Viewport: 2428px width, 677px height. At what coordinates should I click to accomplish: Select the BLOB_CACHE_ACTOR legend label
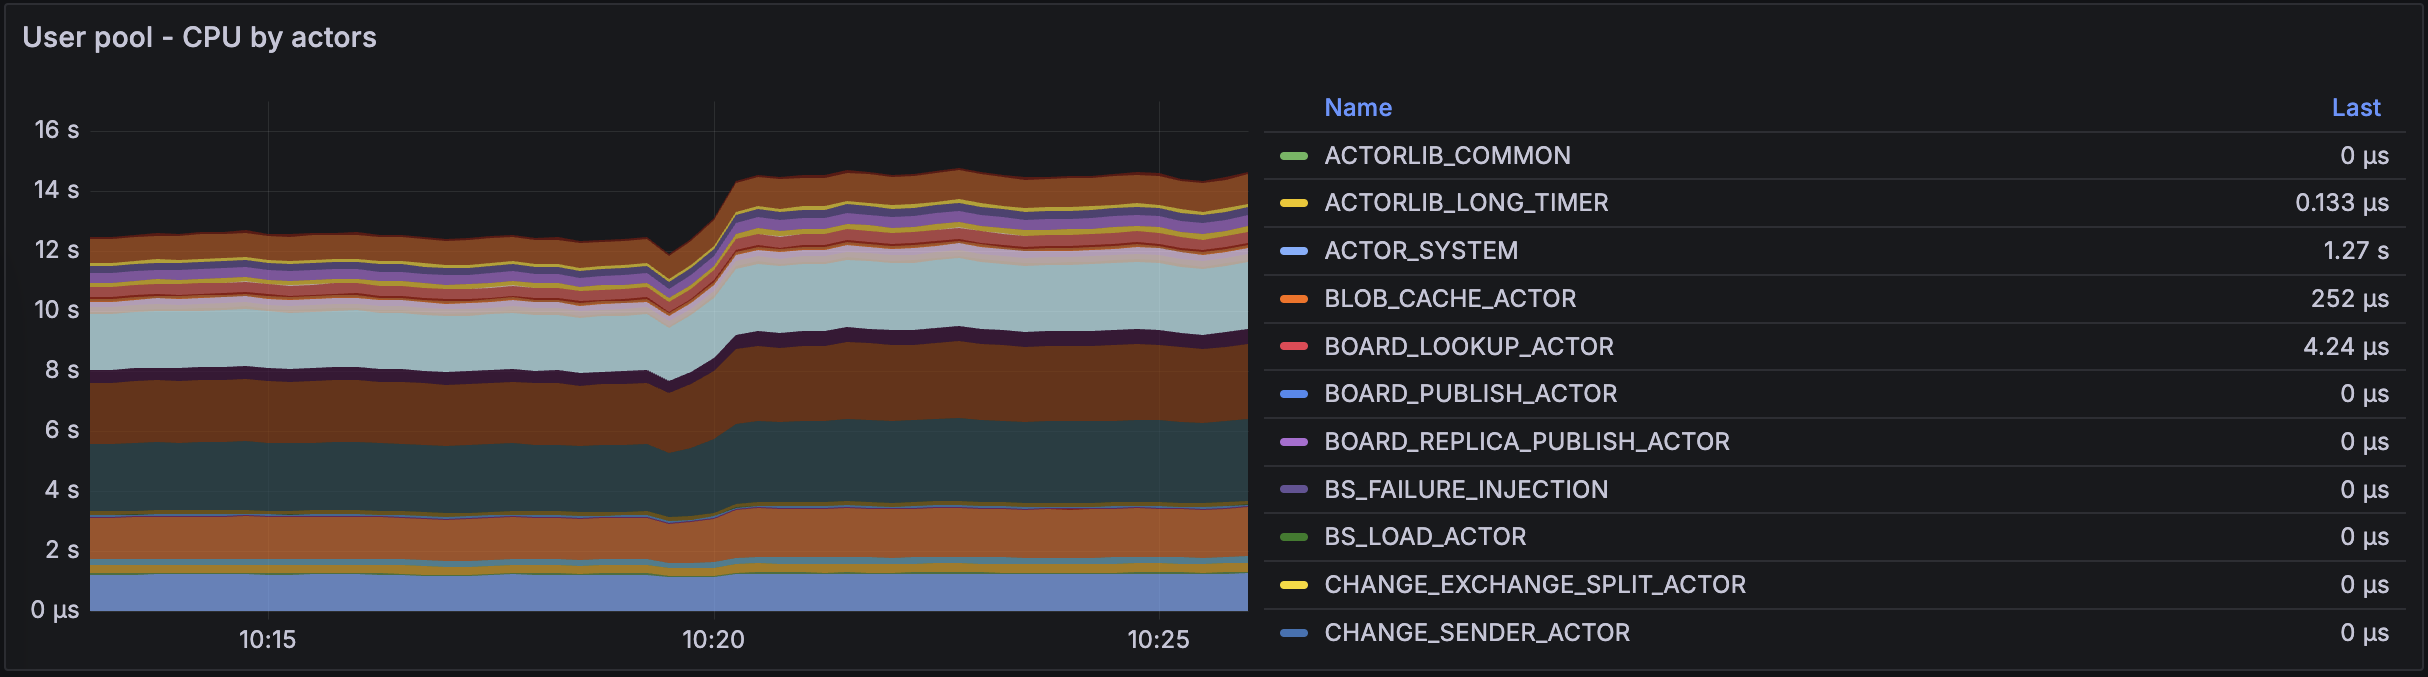coord(1449,299)
